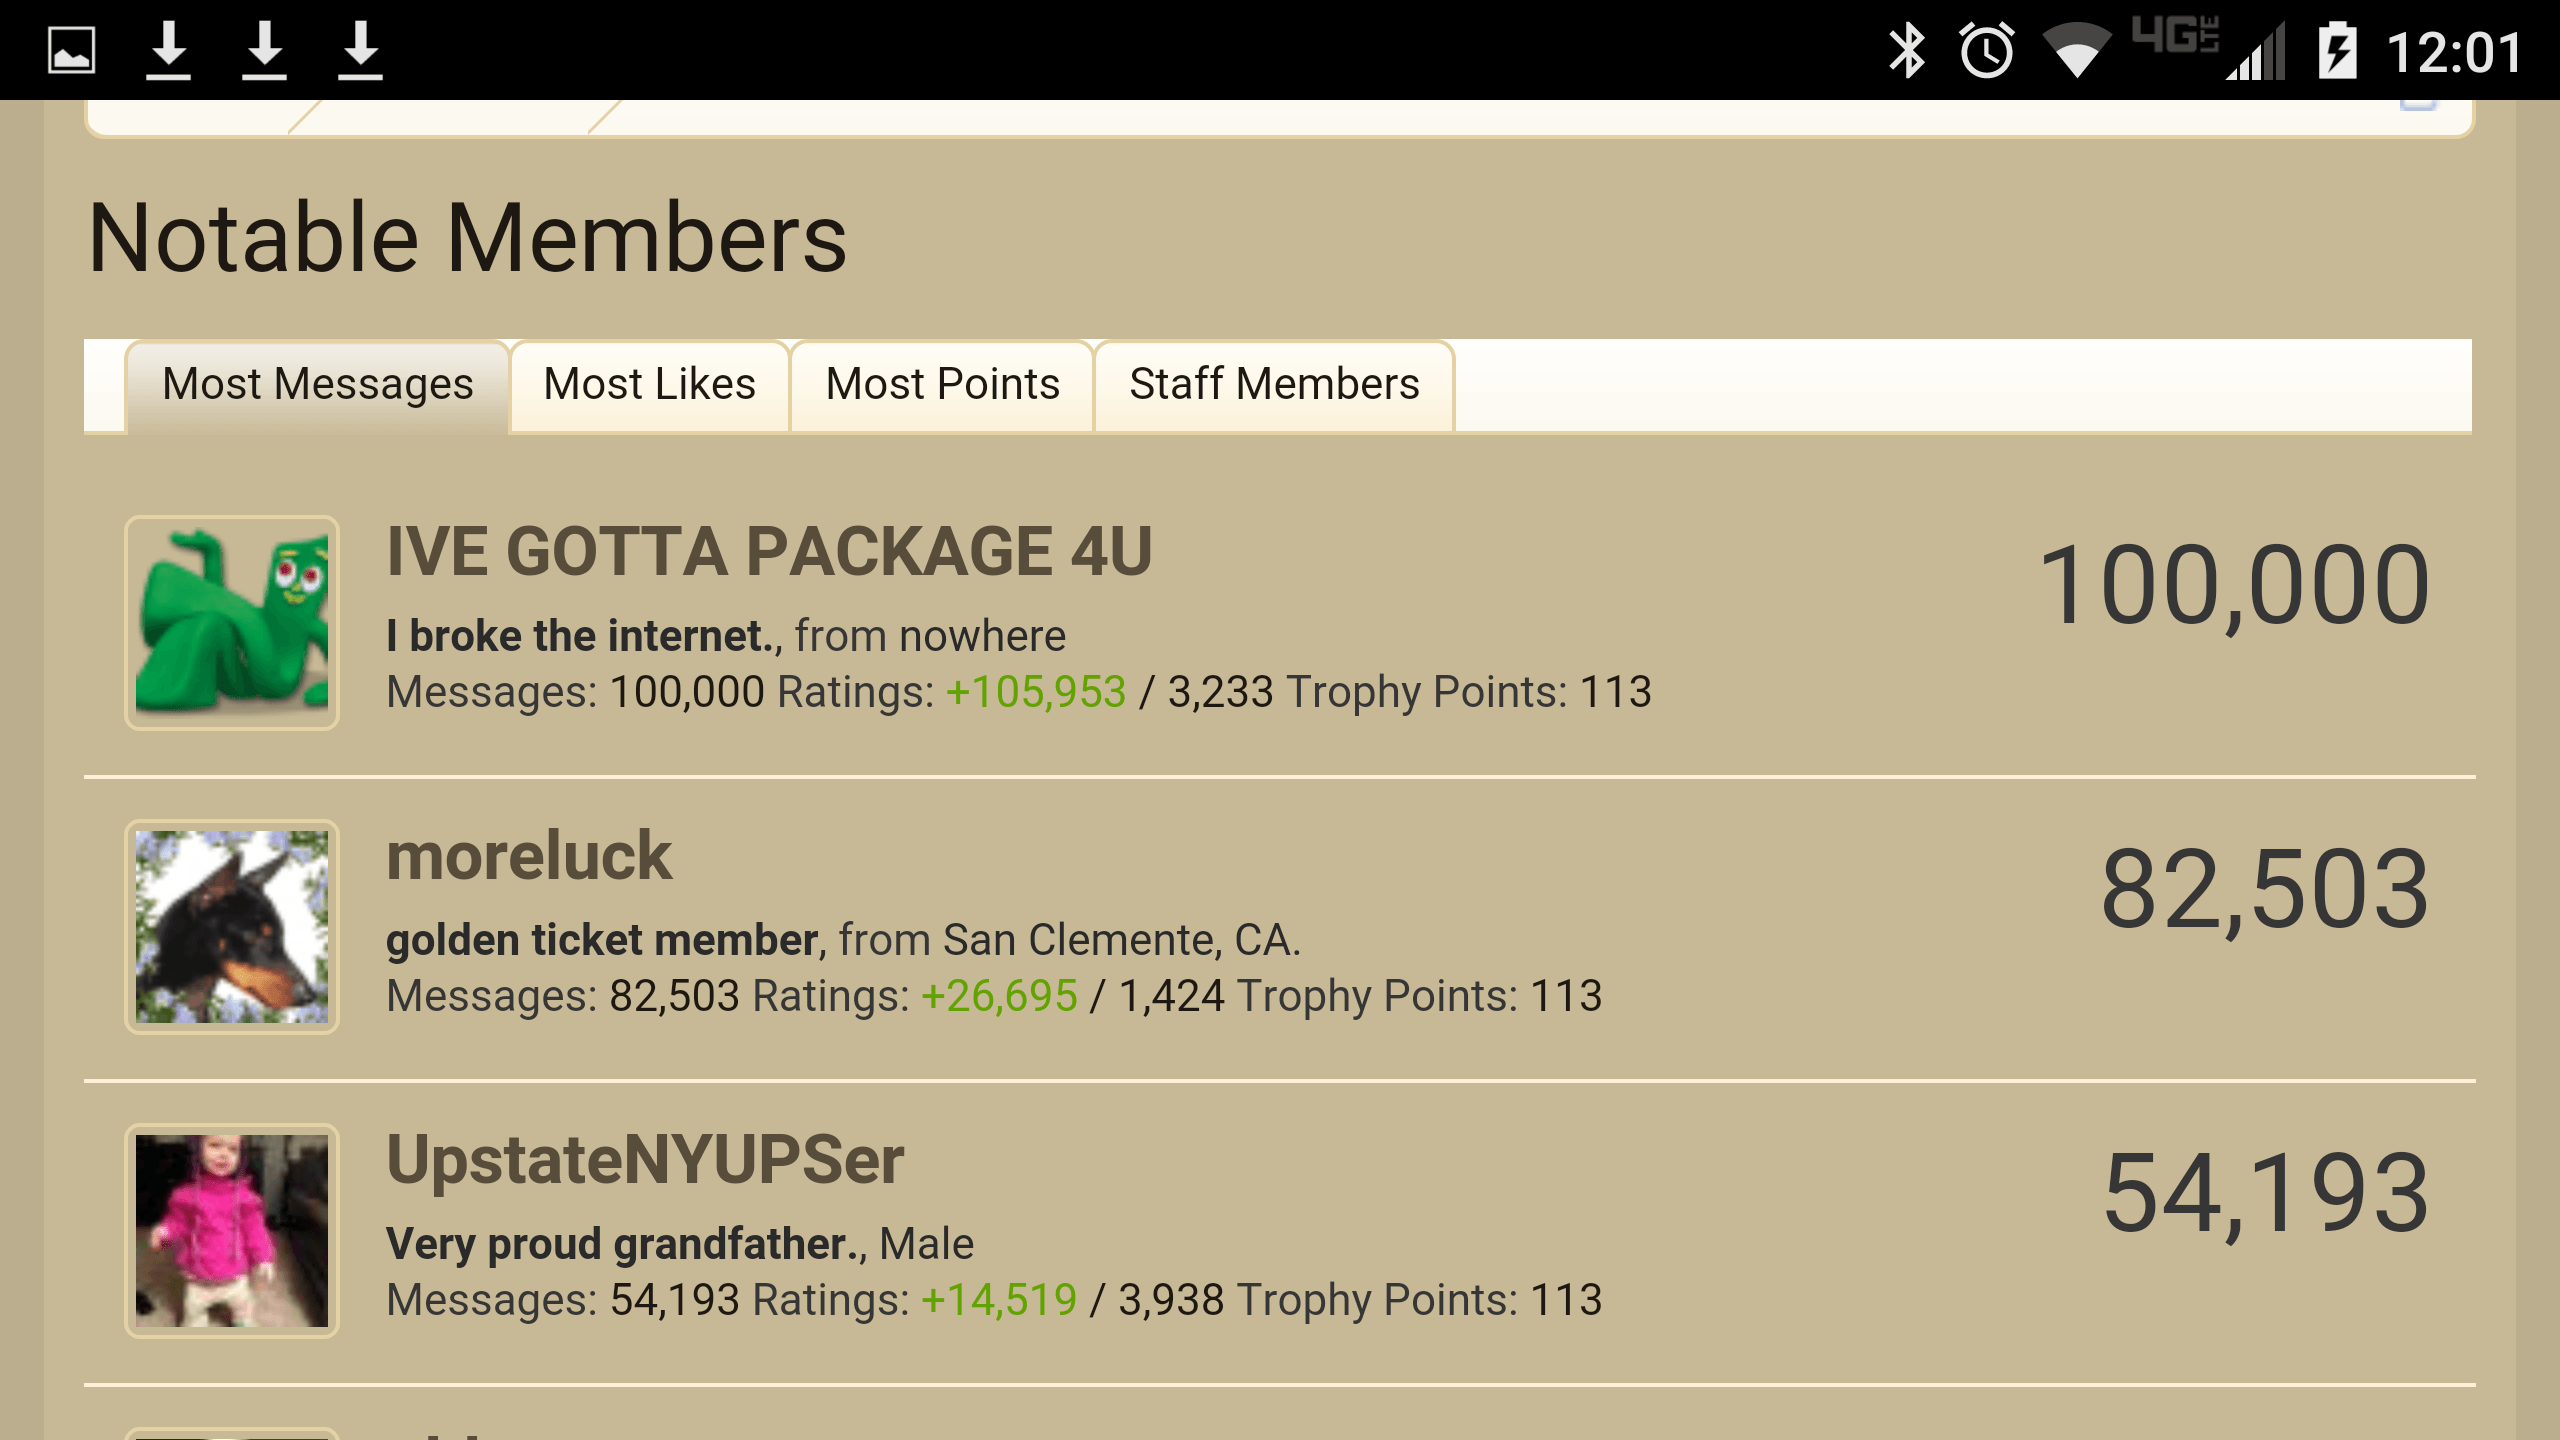The height and width of the screenshot is (1440, 2560).
Task: Switch to the Most Points tab
Action: (x=942, y=385)
